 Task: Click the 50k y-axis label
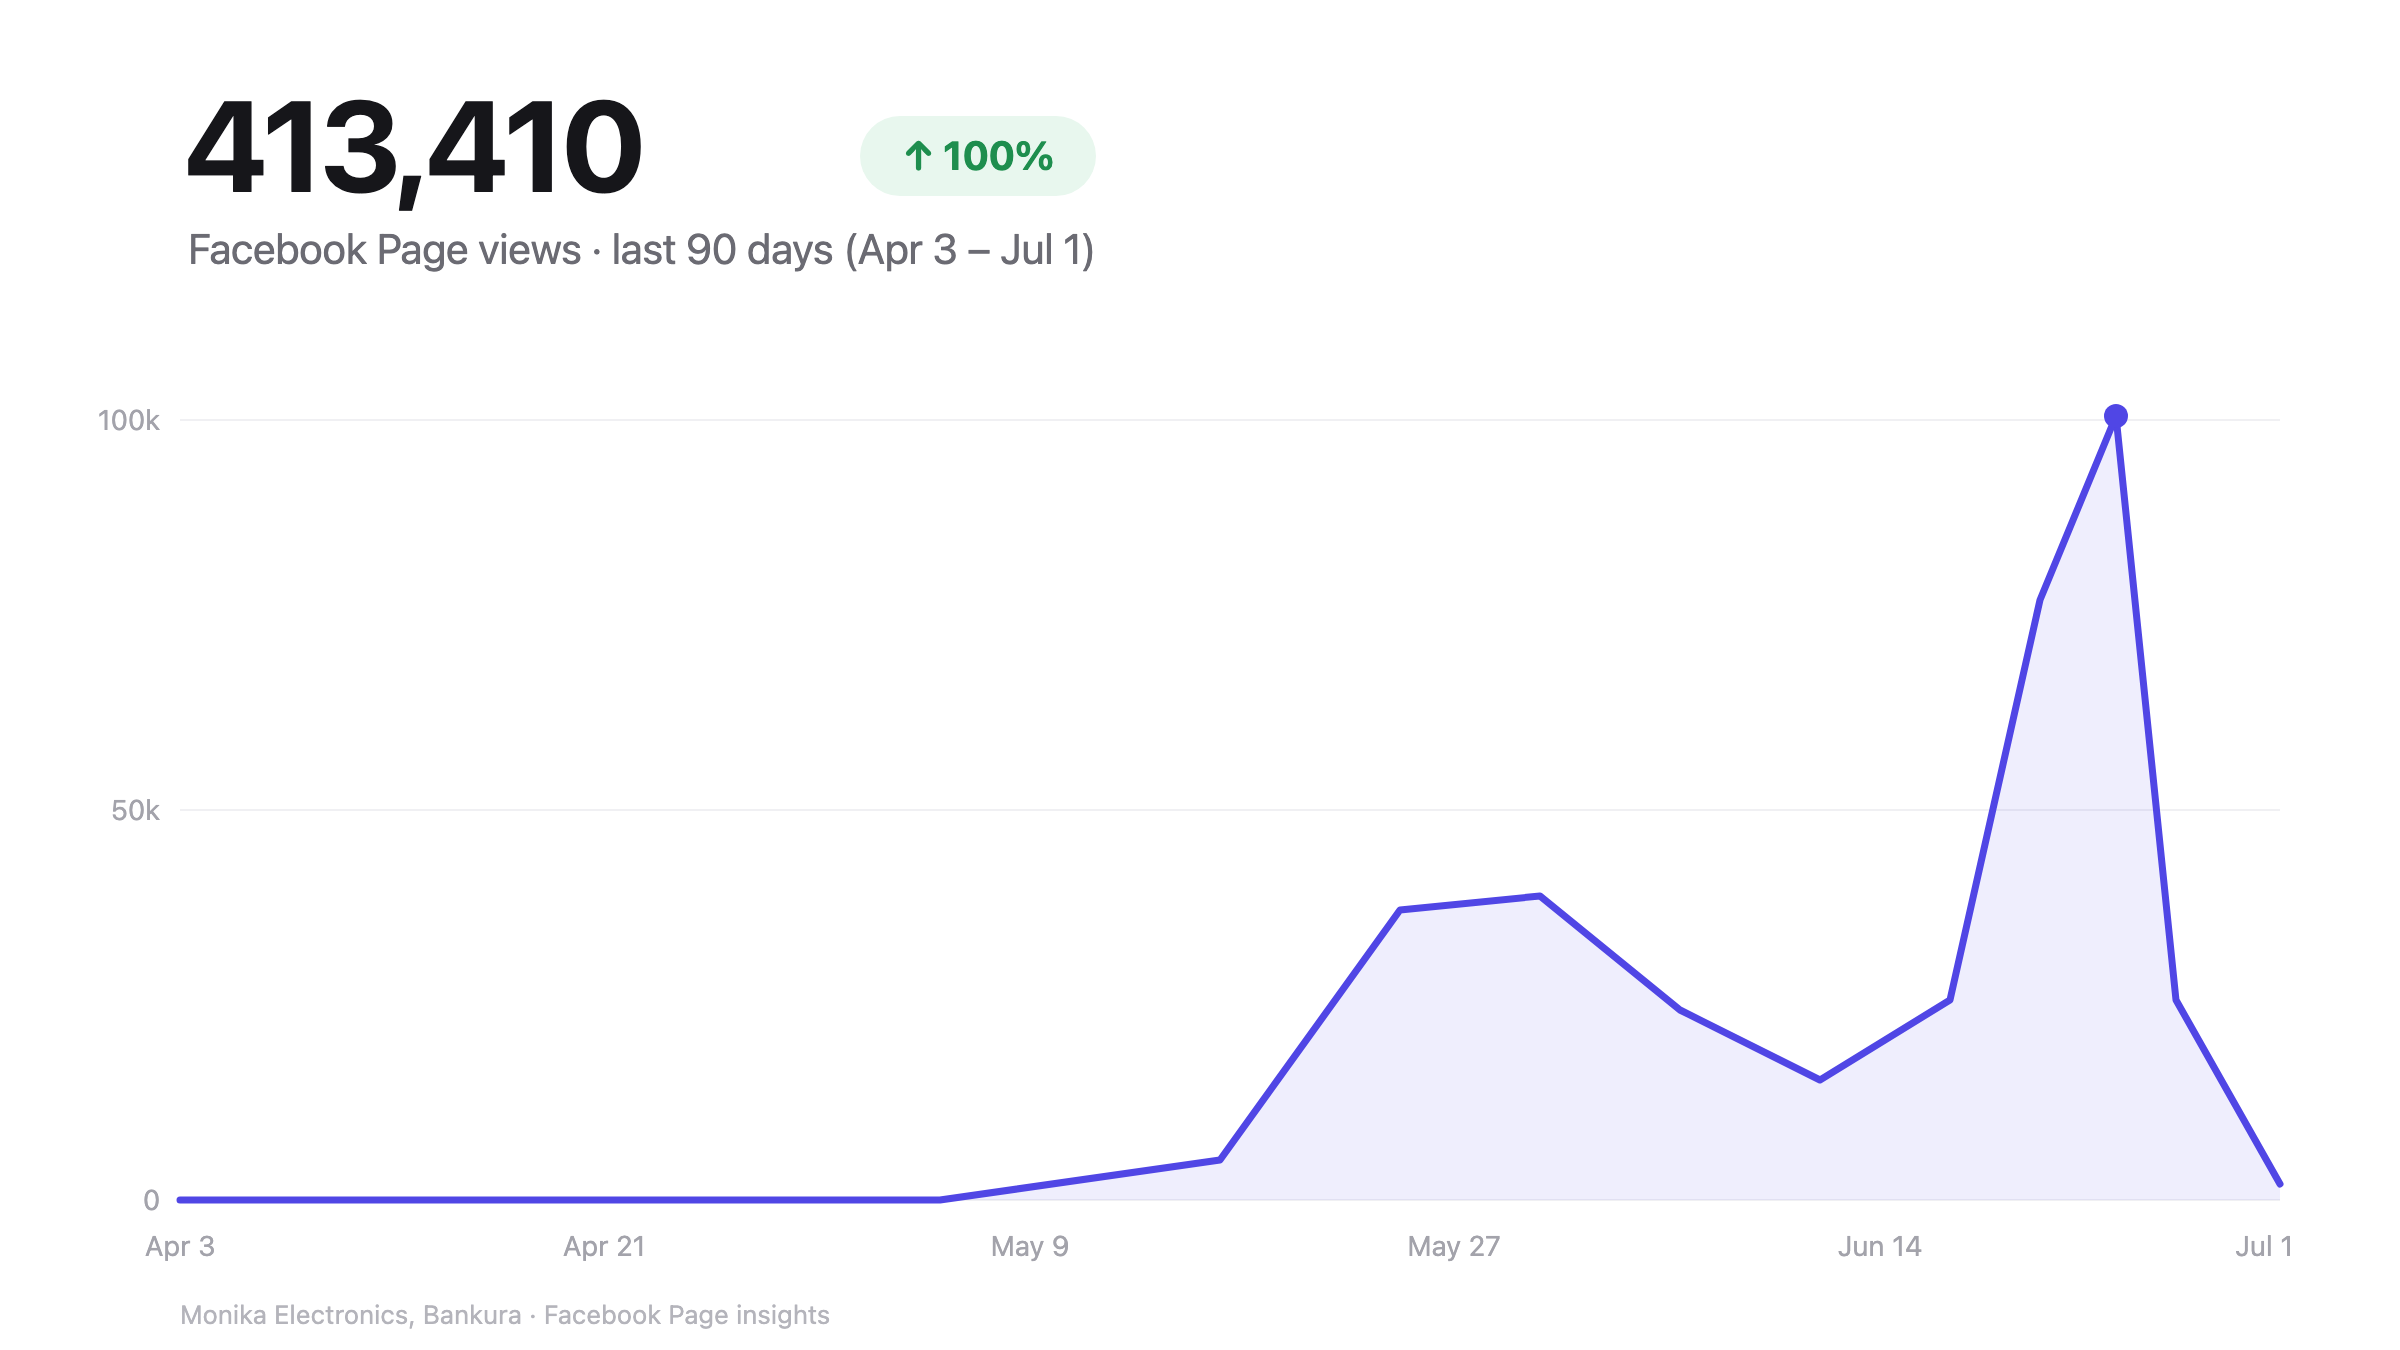135,810
